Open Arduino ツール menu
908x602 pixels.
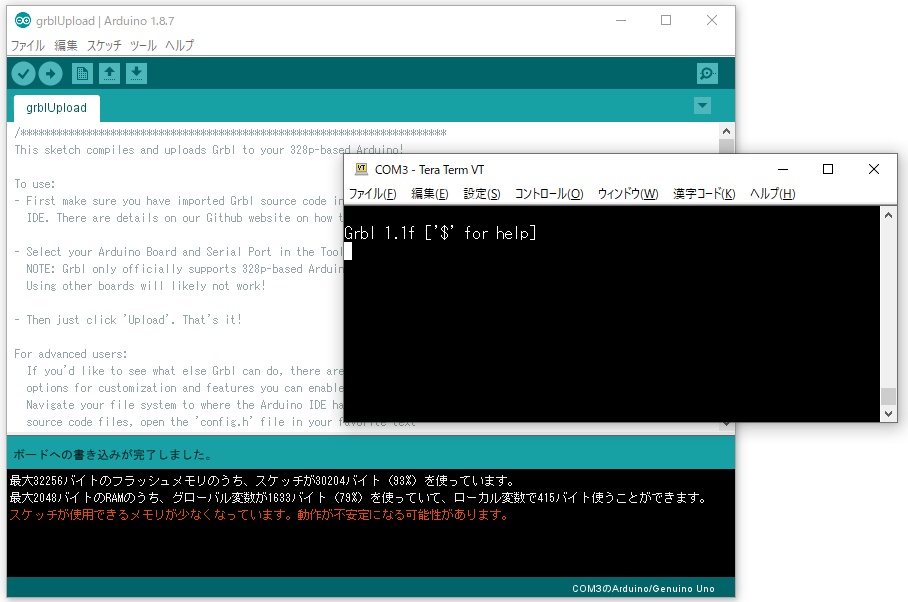143,45
